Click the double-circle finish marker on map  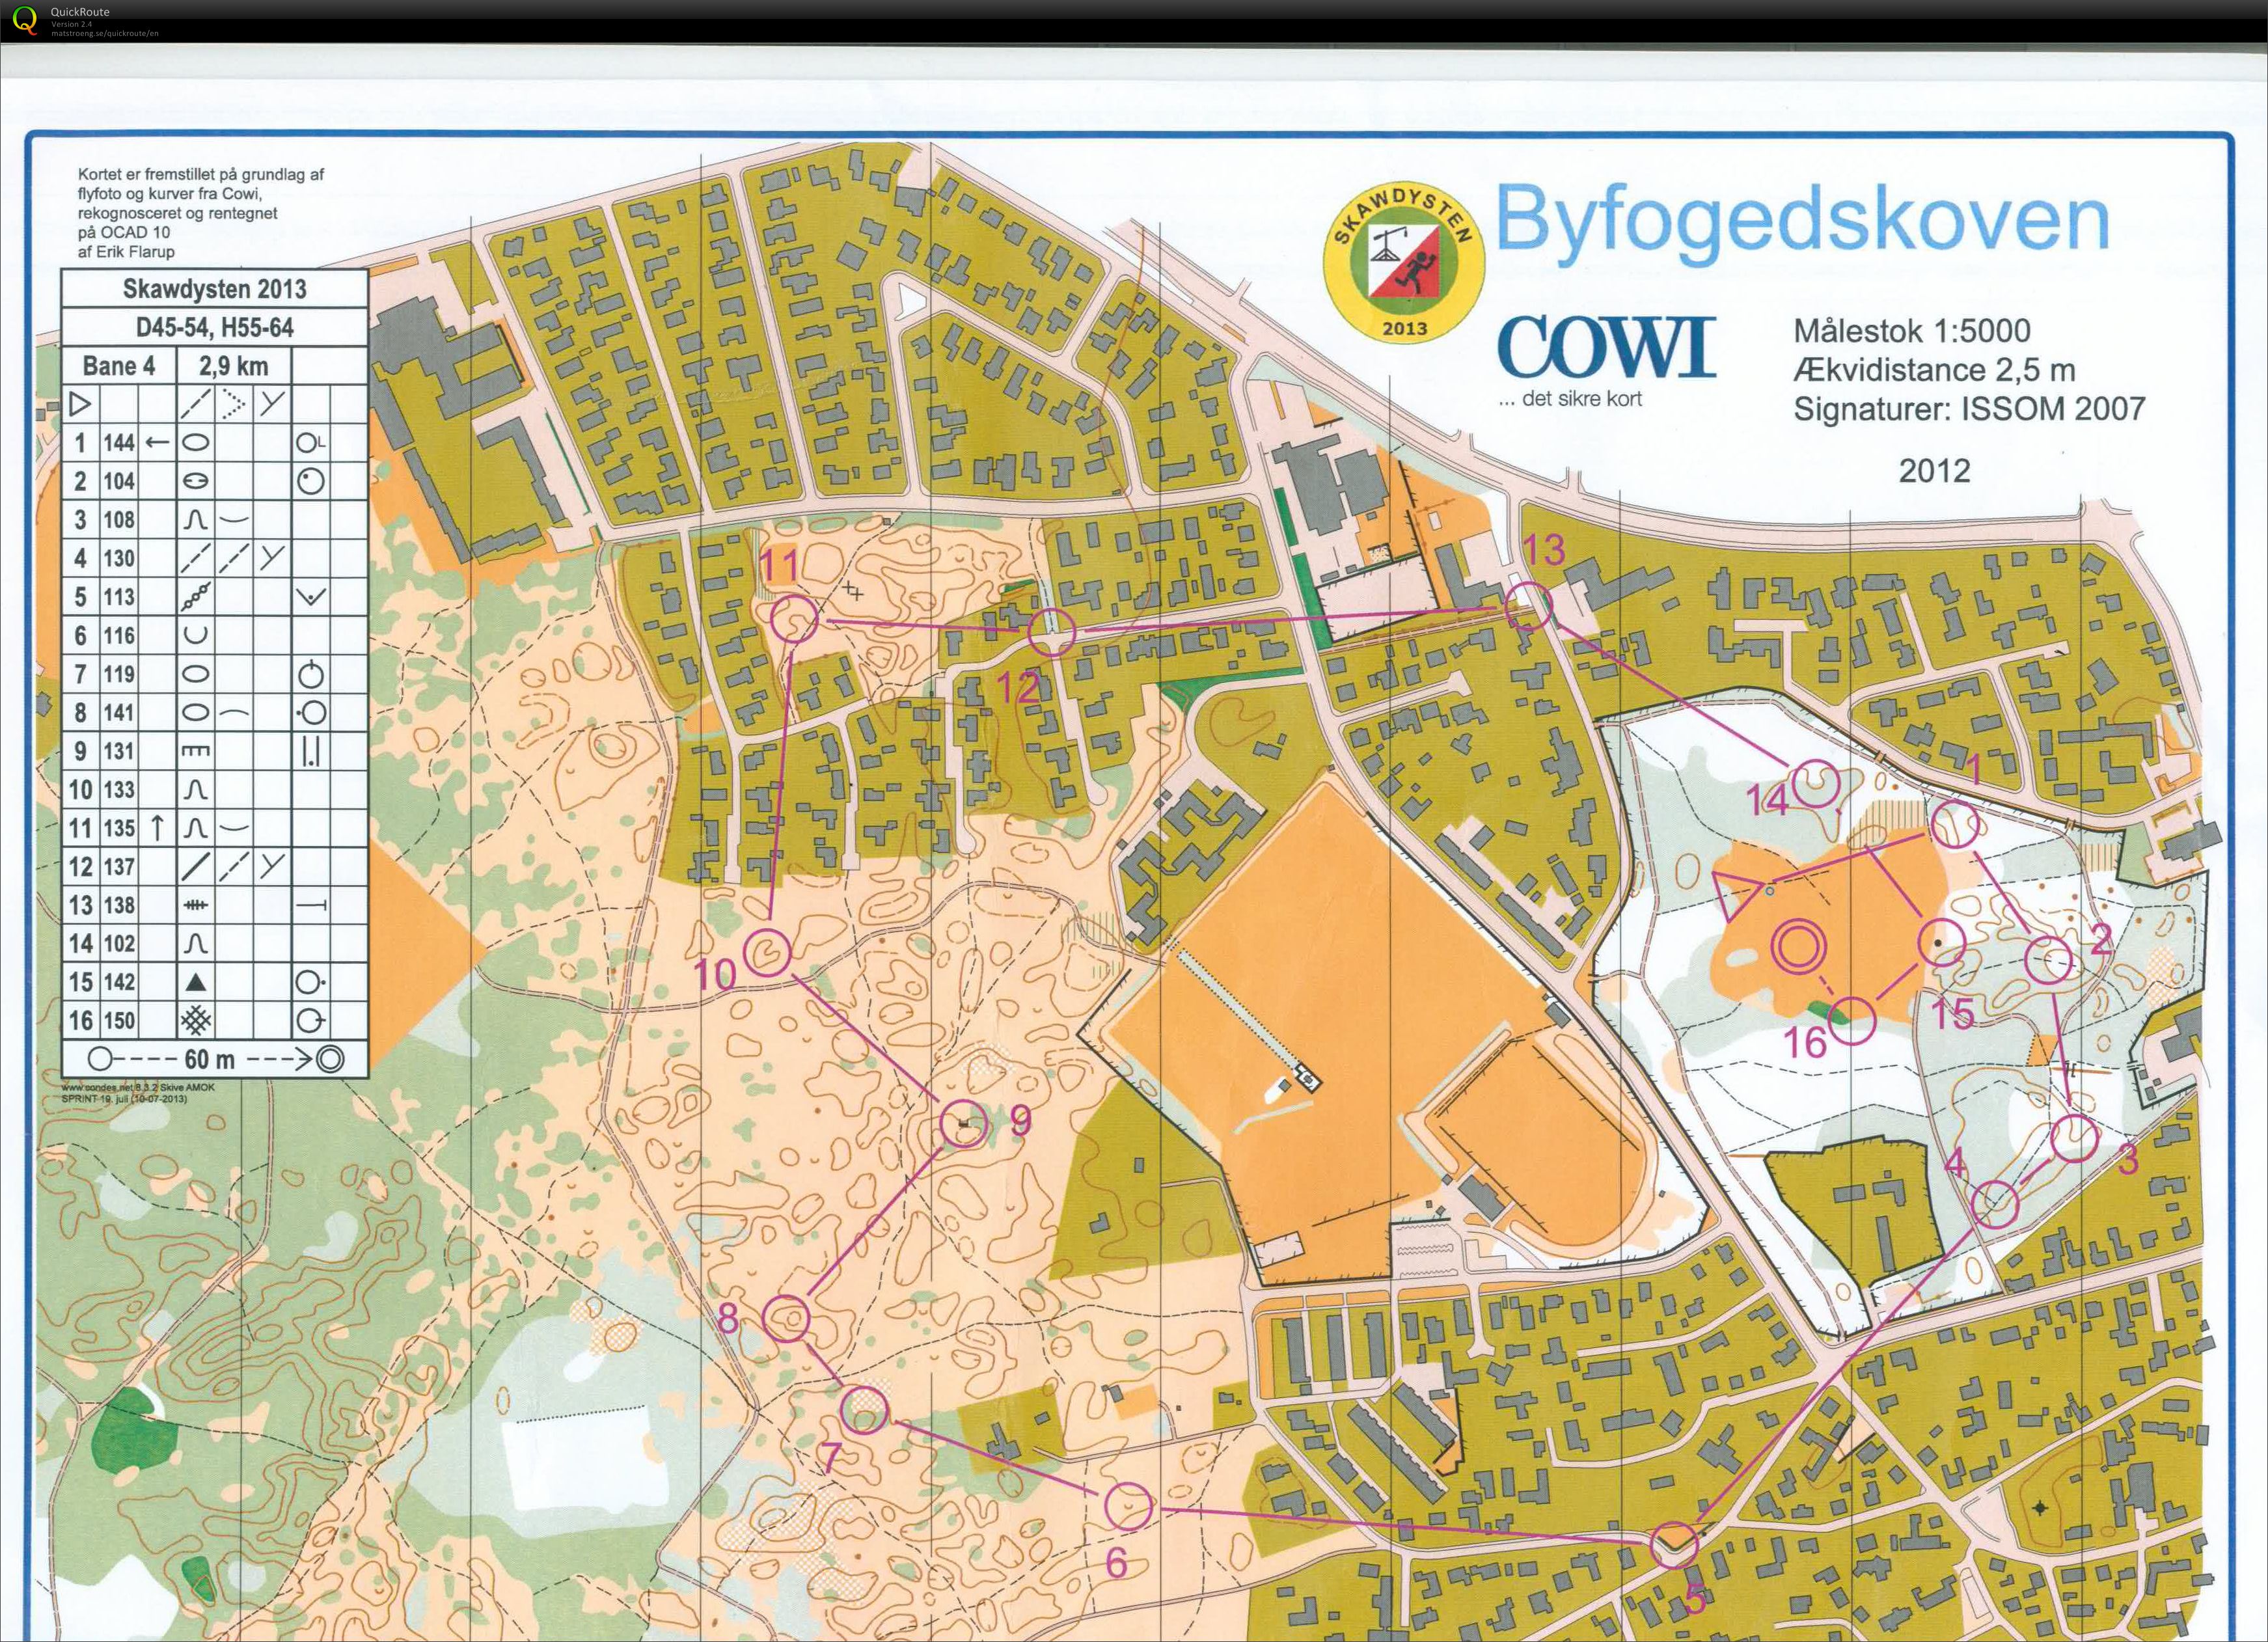1799,947
